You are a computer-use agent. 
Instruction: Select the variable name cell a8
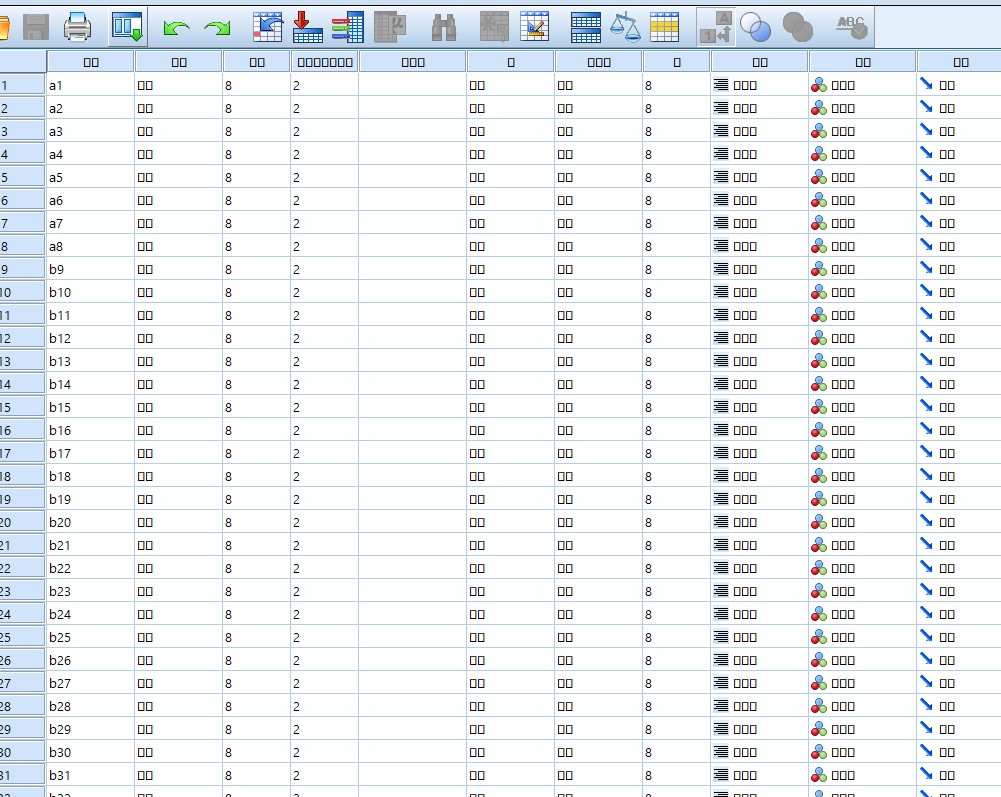[x=90, y=247]
